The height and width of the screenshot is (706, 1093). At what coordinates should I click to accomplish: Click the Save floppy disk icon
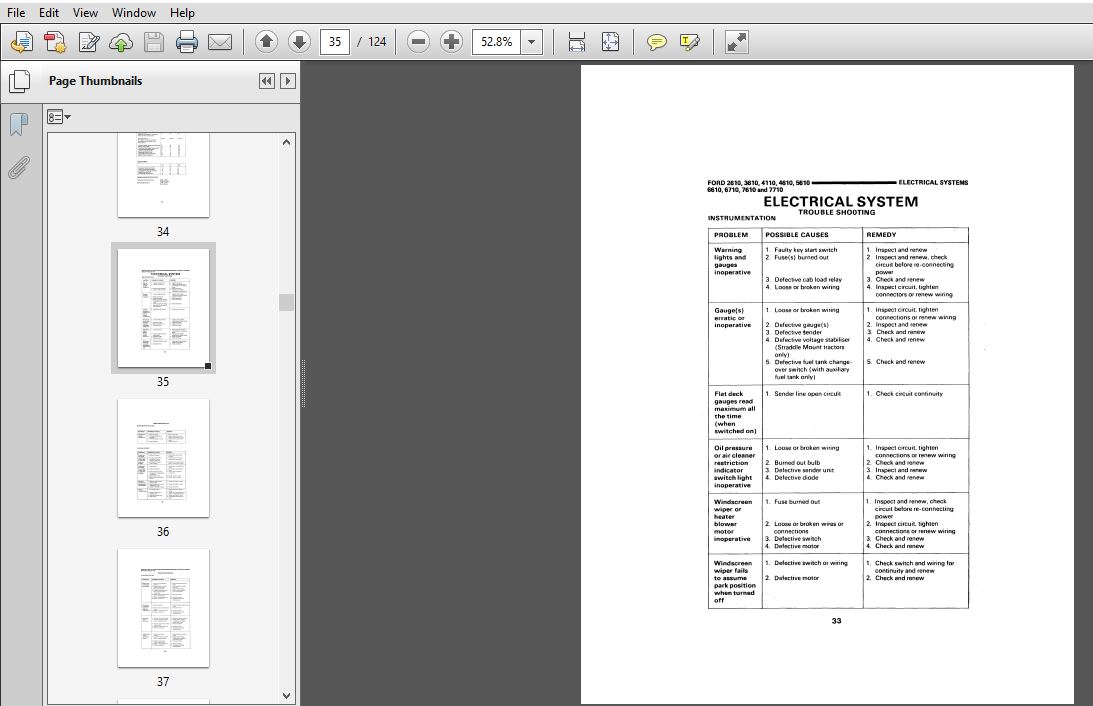tap(154, 42)
